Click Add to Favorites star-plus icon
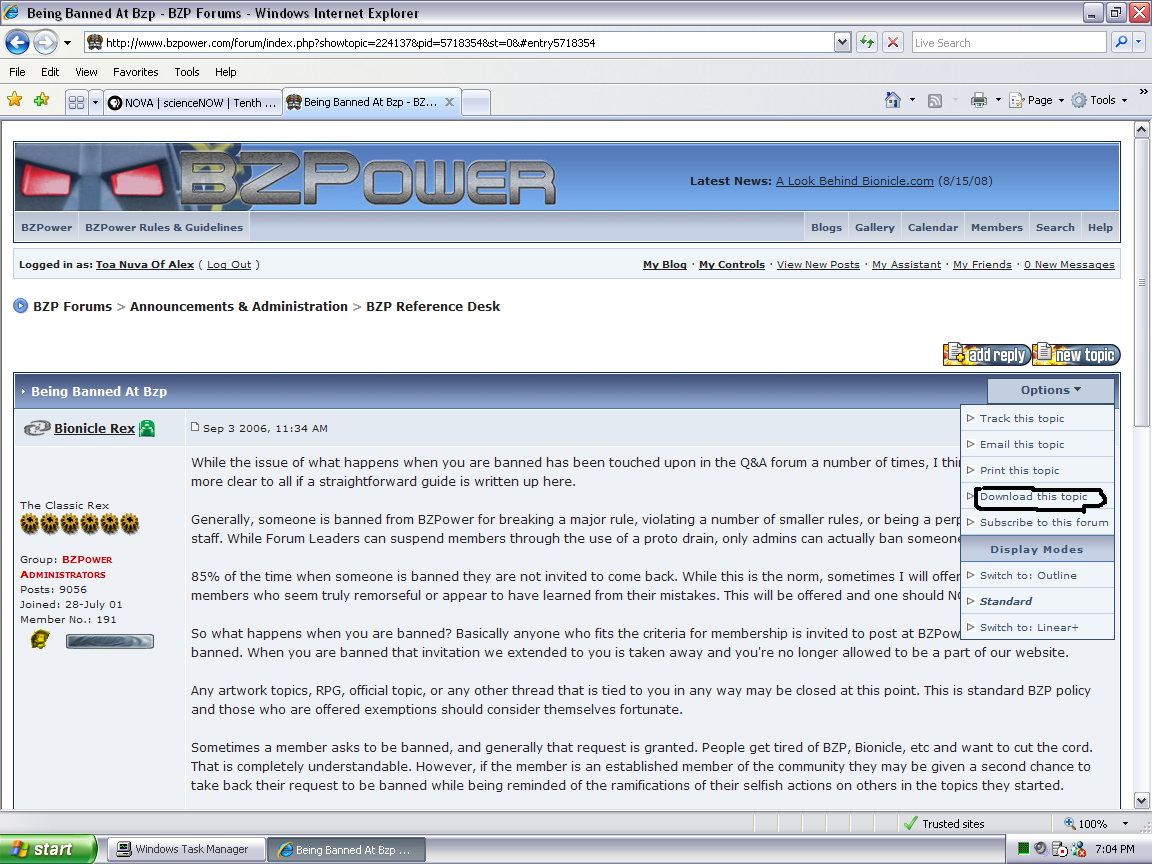Viewport: 1152px width, 864px height. tap(42, 100)
